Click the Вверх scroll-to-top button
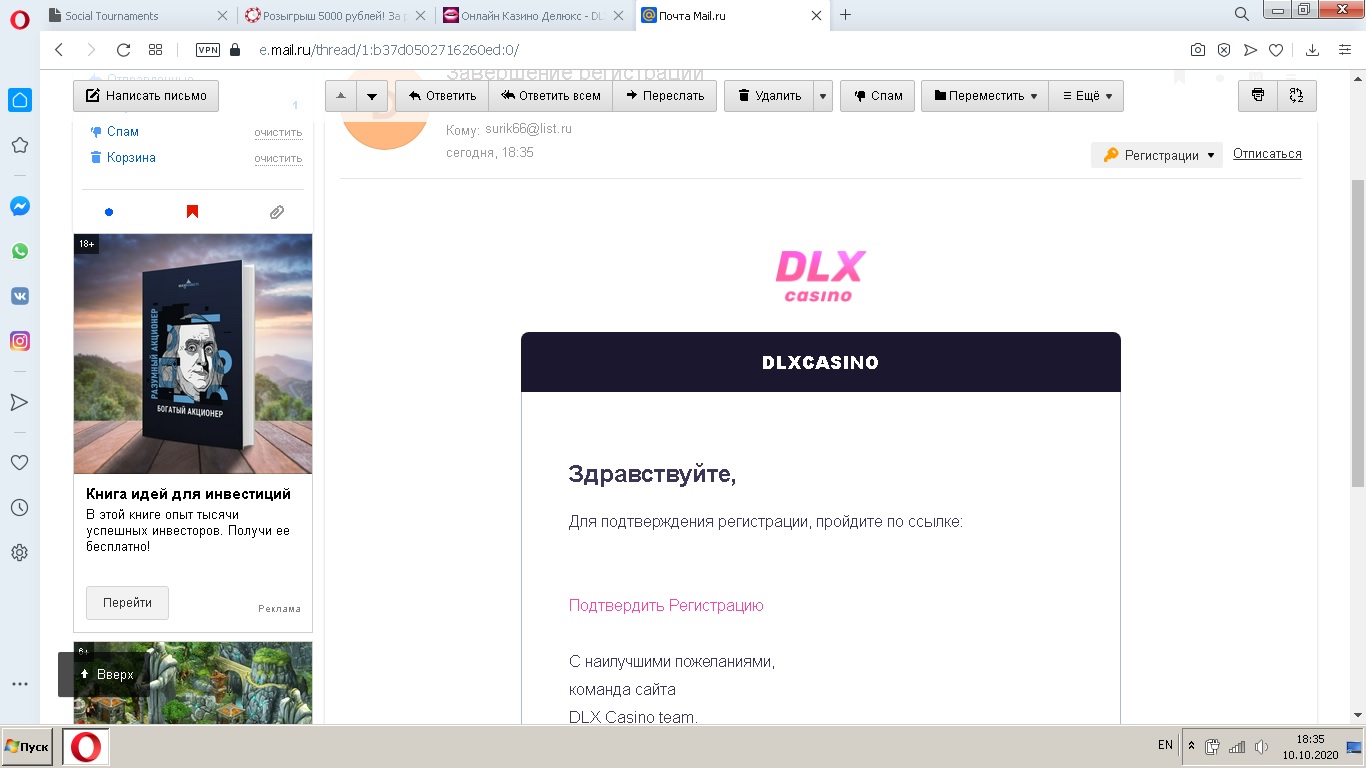Viewport: 1366px width, 768px height. click(x=107, y=675)
